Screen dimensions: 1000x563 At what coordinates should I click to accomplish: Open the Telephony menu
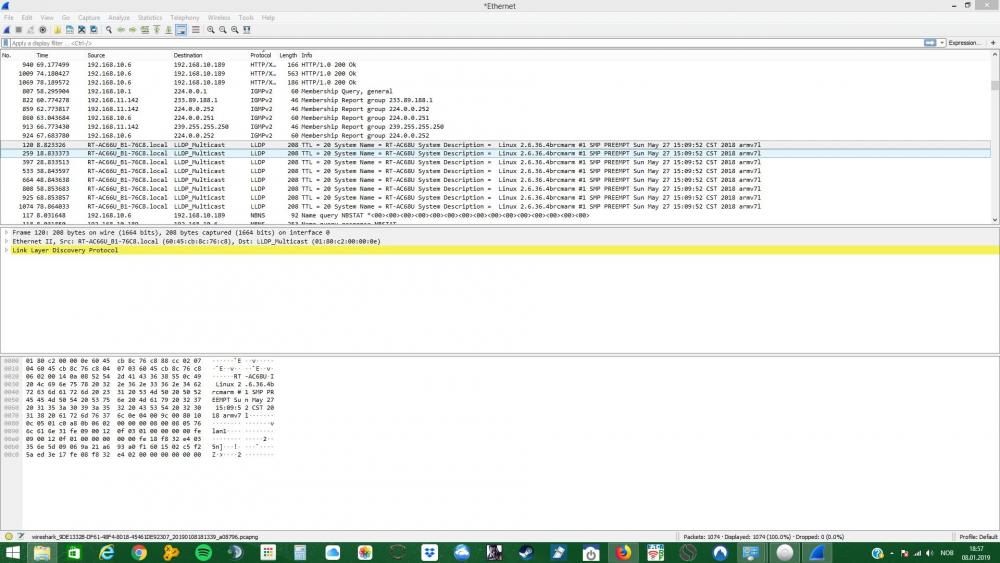pos(185,18)
